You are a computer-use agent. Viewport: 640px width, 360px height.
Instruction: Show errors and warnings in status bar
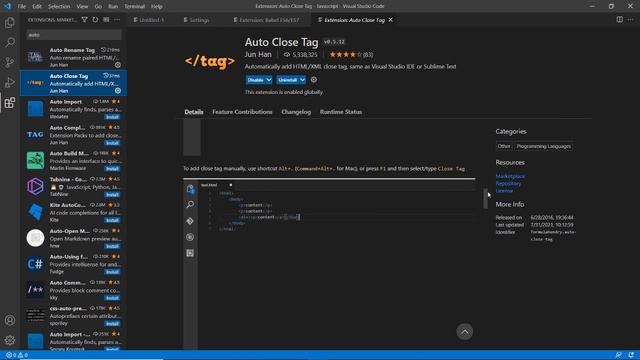17,355
